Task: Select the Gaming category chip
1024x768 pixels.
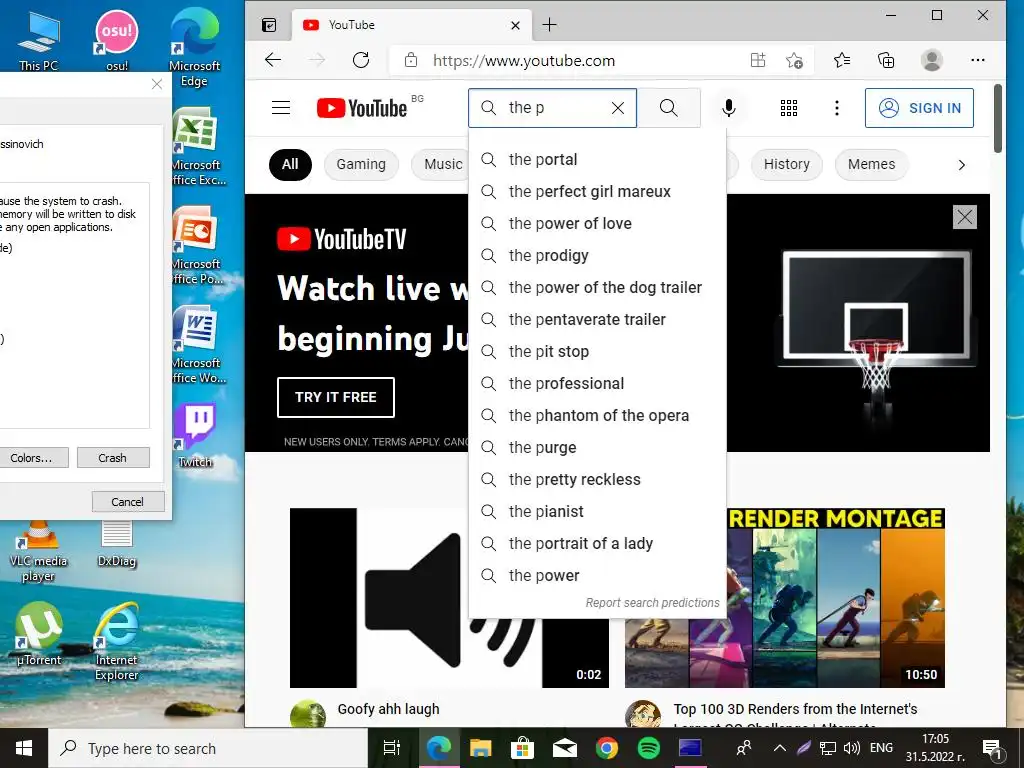Action: (361, 165)
